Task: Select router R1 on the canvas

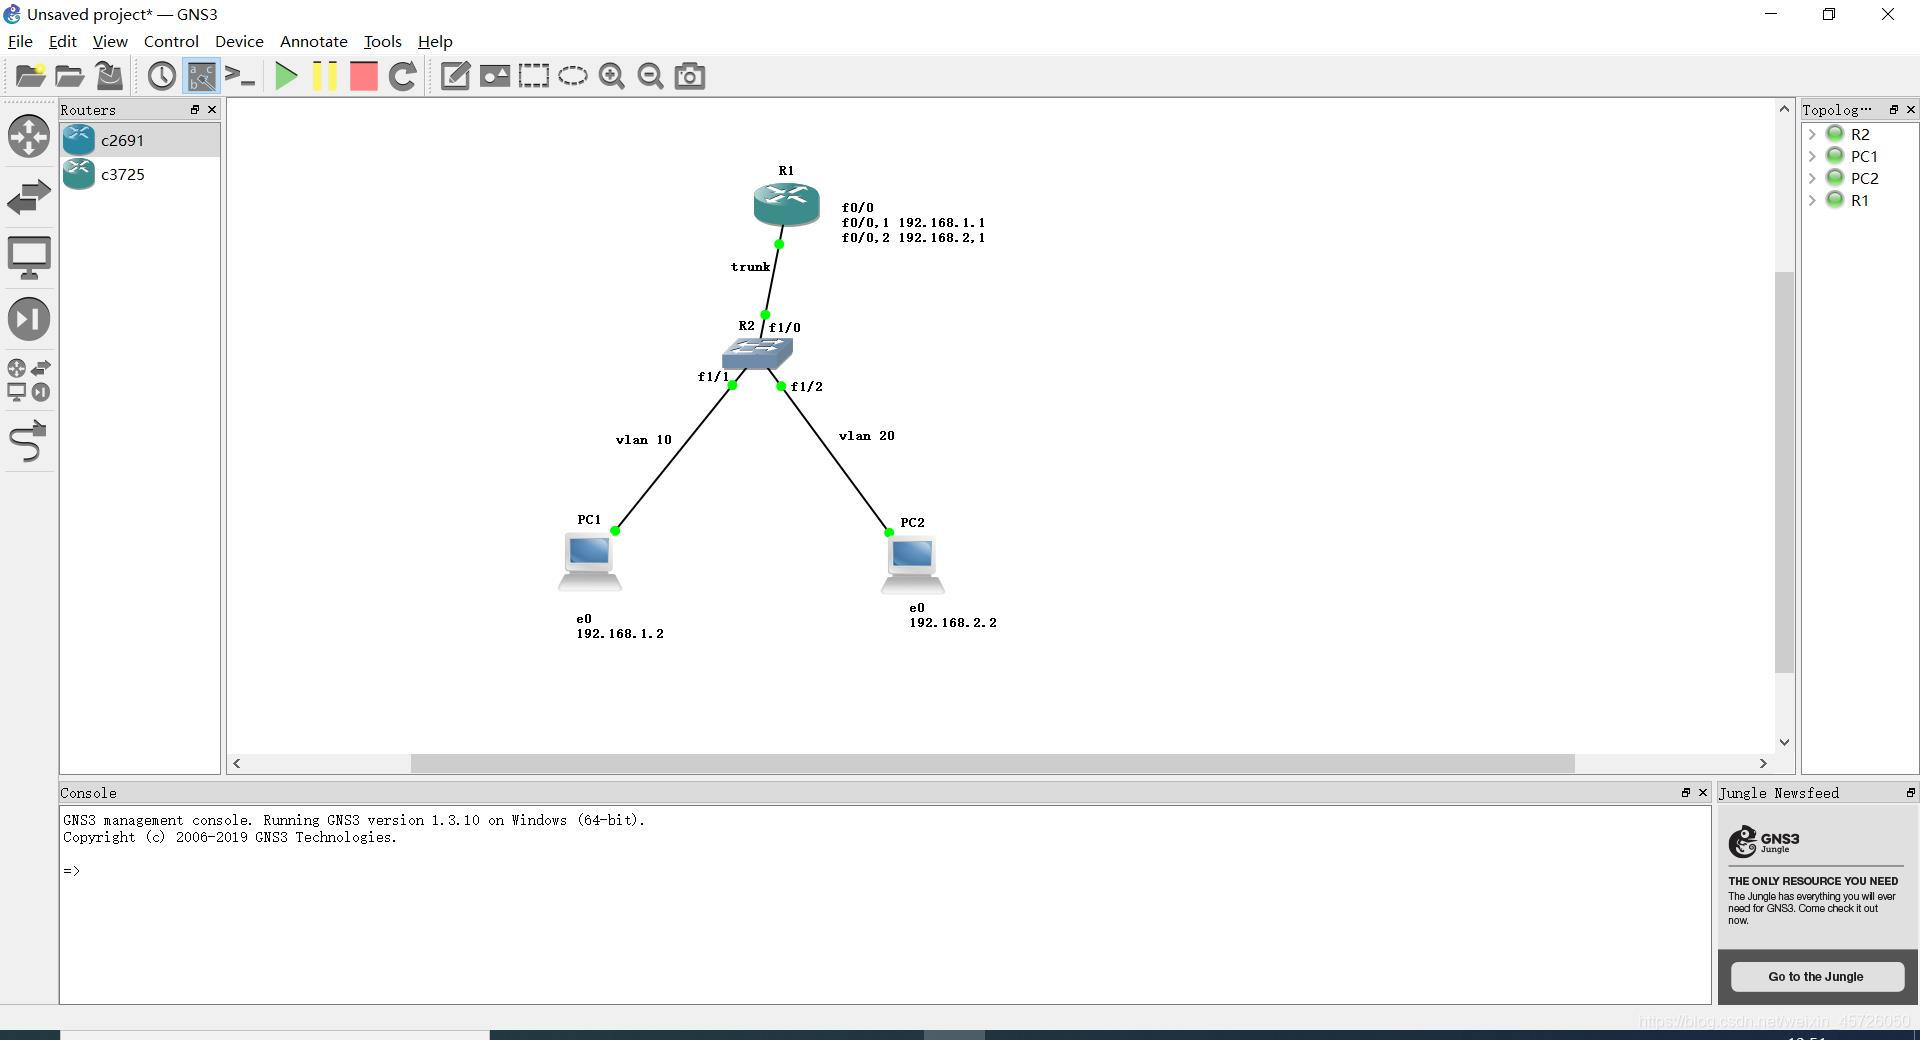Action: (786, 204)
